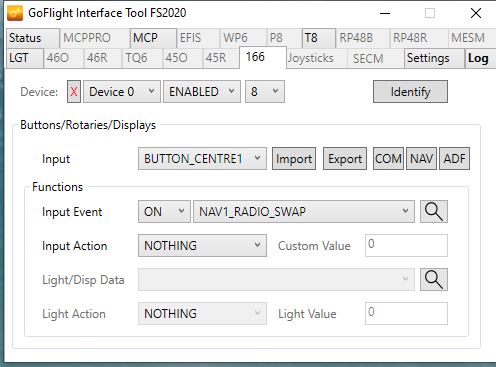The image size is (496, 367).
Task: Open the BUTTON_CENTRE1 input dropdown
Action: (x=202, y=159)
